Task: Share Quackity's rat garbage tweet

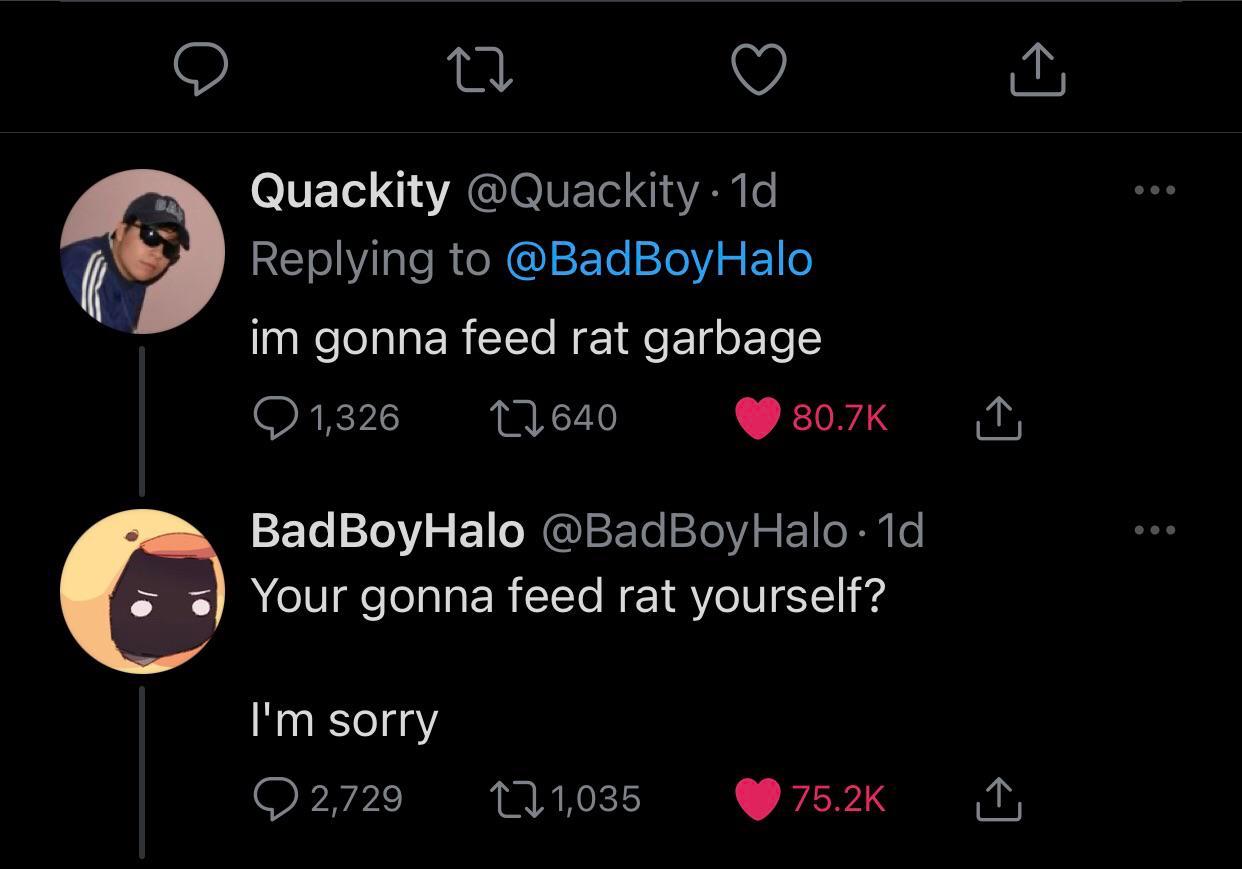Action: [x=997, y=417]
